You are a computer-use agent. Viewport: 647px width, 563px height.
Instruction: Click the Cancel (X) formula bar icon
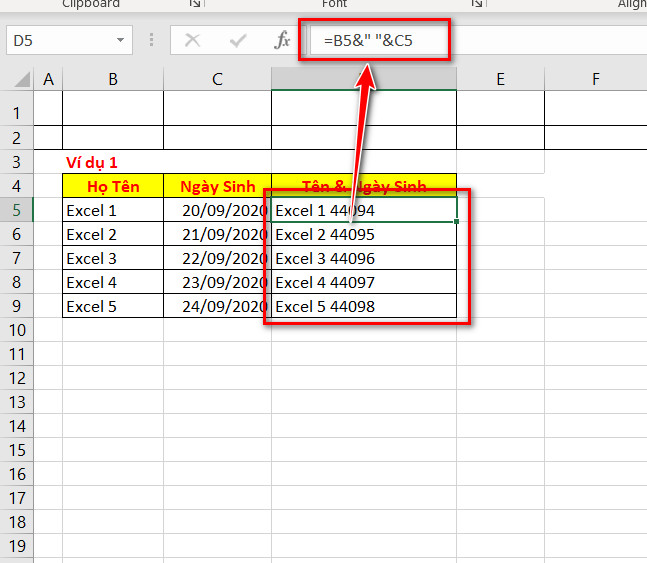coord(192,40)
